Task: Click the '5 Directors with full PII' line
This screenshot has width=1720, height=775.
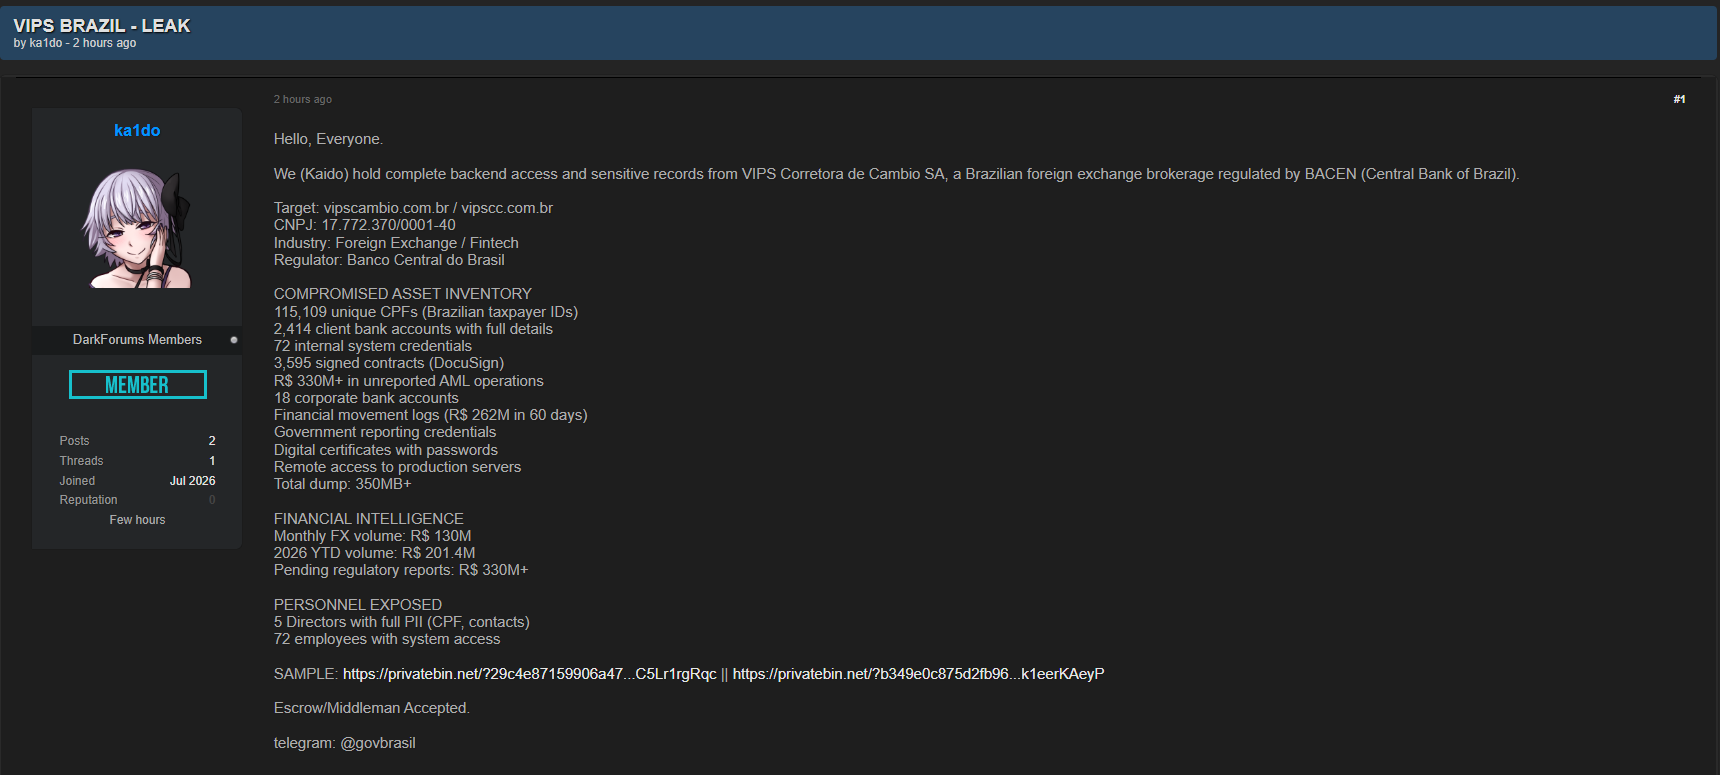Action: pyautogui.click(x=402, y=622)
